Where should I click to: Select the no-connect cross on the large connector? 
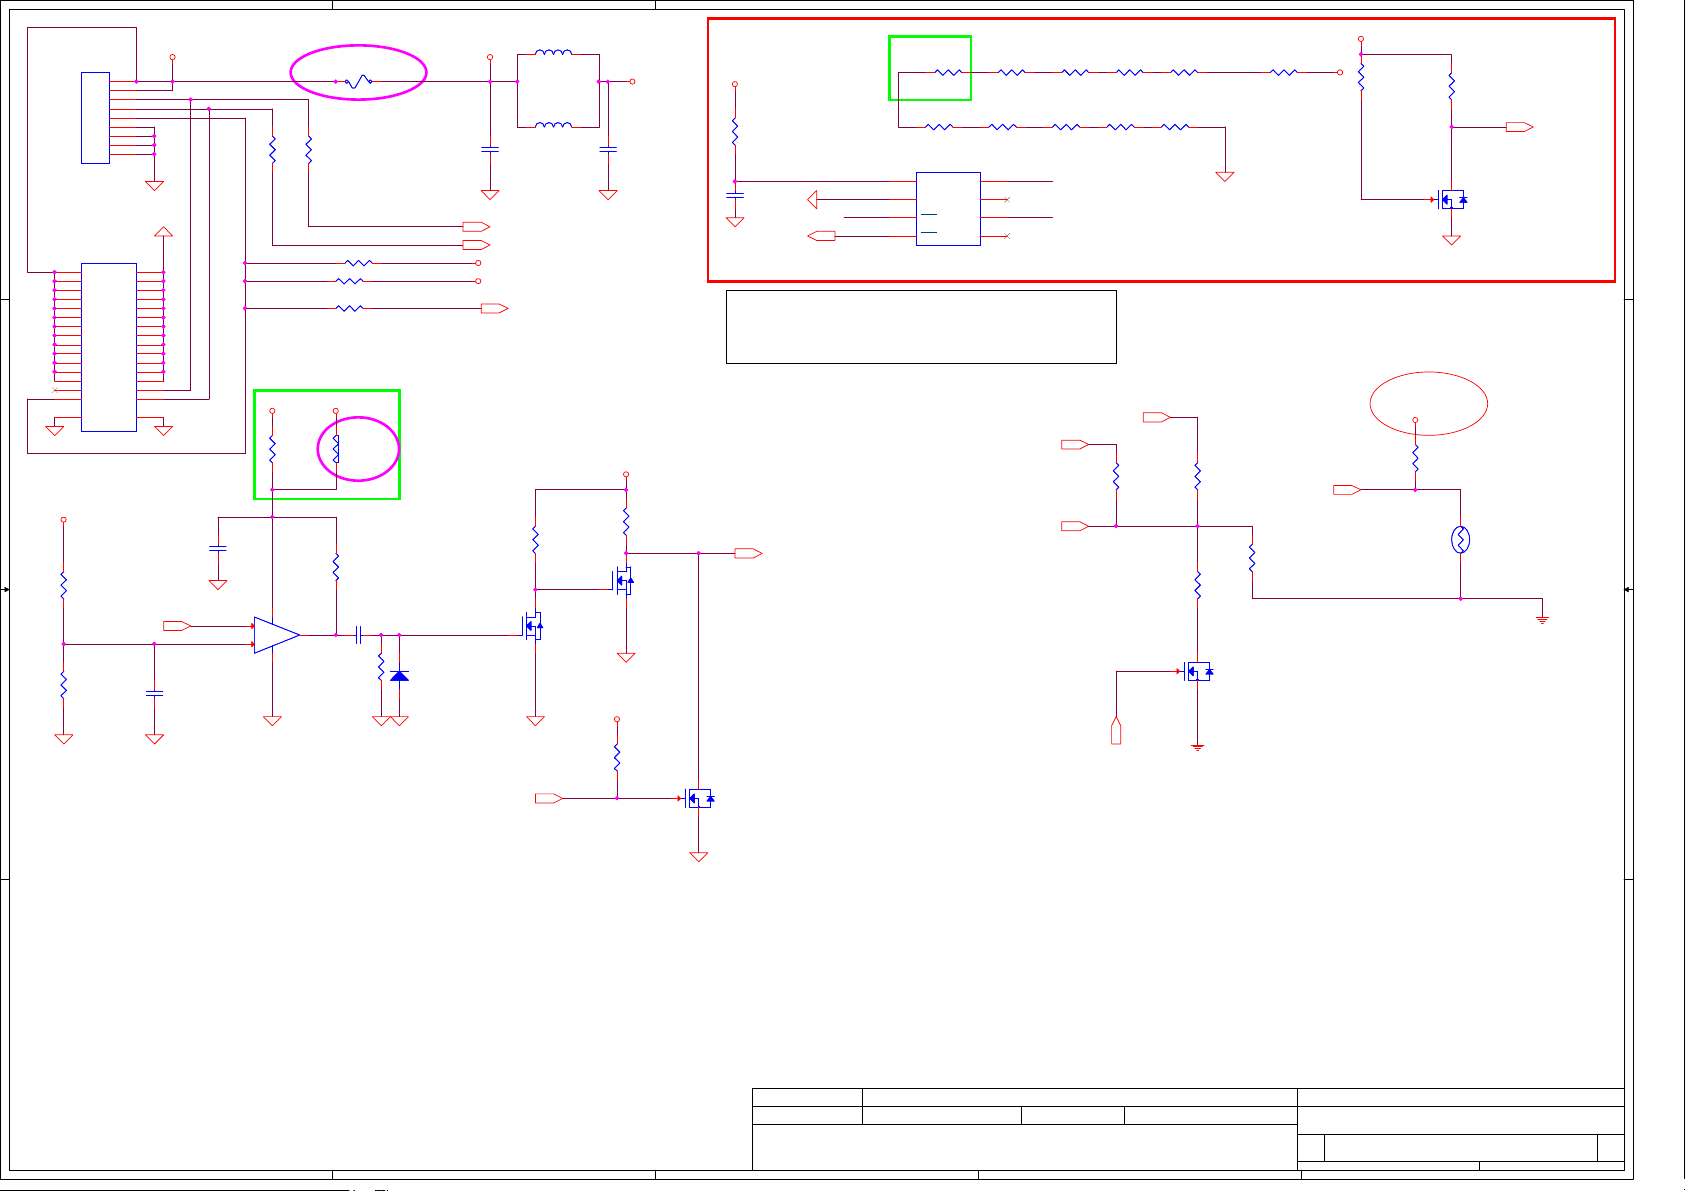tap(54, 390)
